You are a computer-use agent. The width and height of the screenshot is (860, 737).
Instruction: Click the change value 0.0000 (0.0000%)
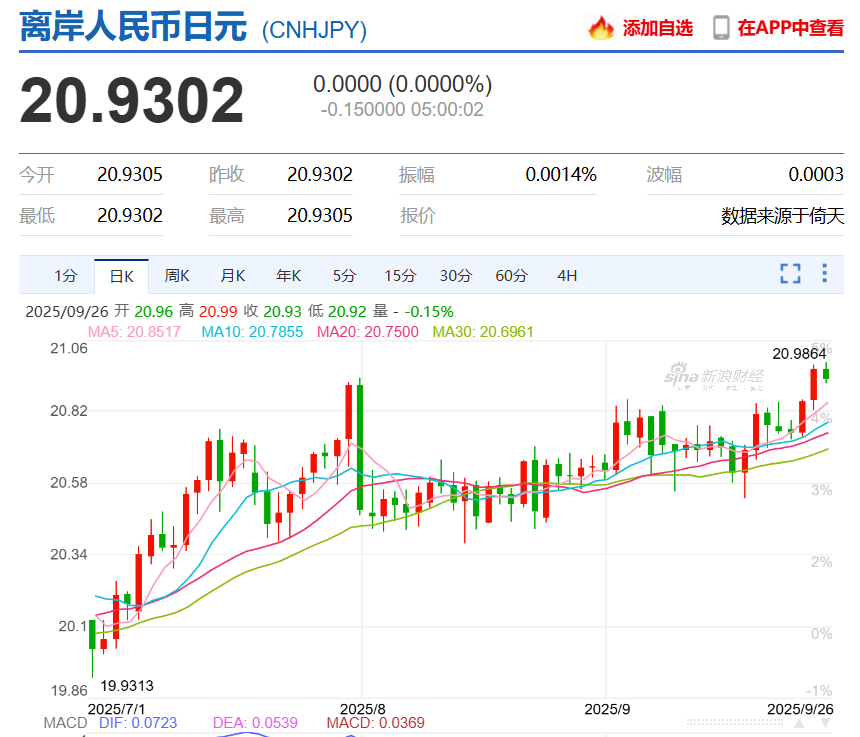click(403, 84)
